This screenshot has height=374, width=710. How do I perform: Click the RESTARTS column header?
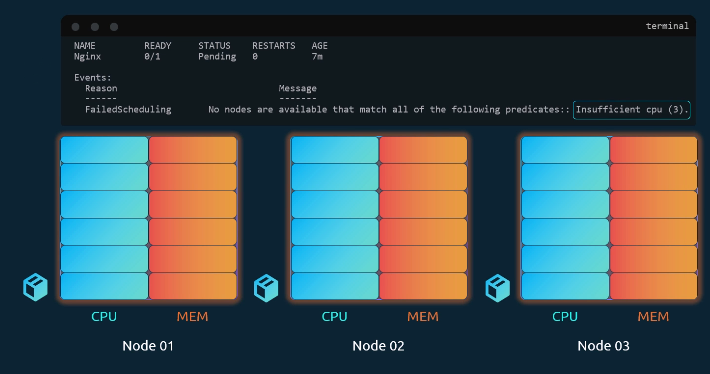(x=273, y=46)
